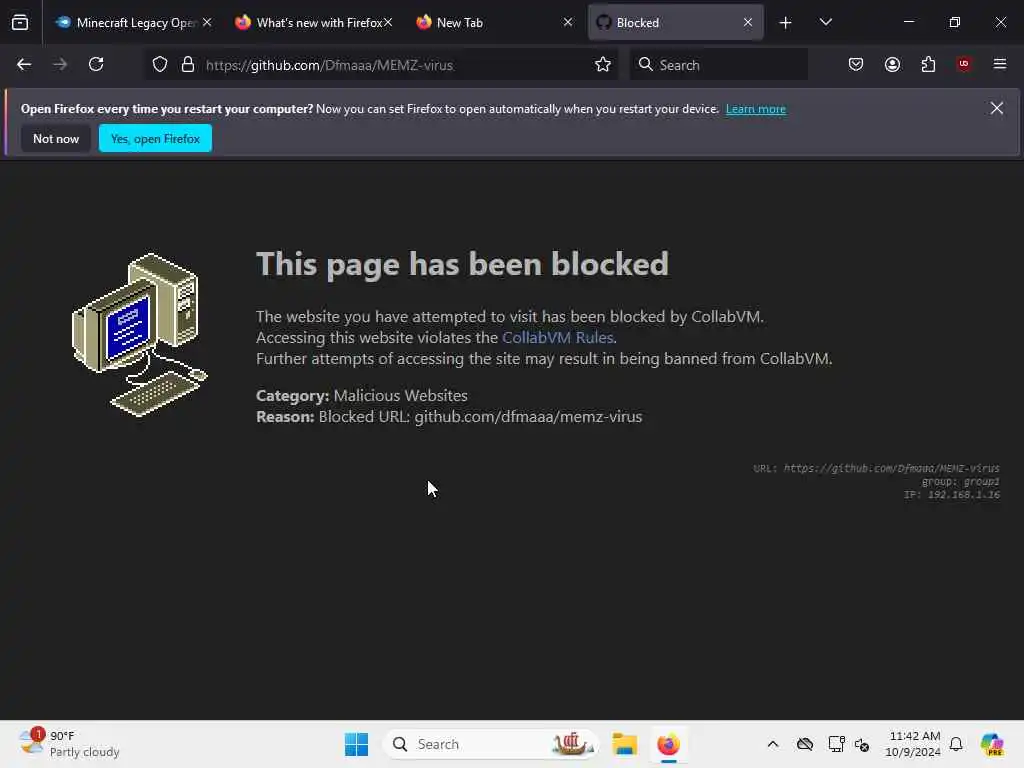The width and height of the screenshot is (1024, 768).
Task: Switch to the What's new with Firefox tab
Action: [314, 23]
